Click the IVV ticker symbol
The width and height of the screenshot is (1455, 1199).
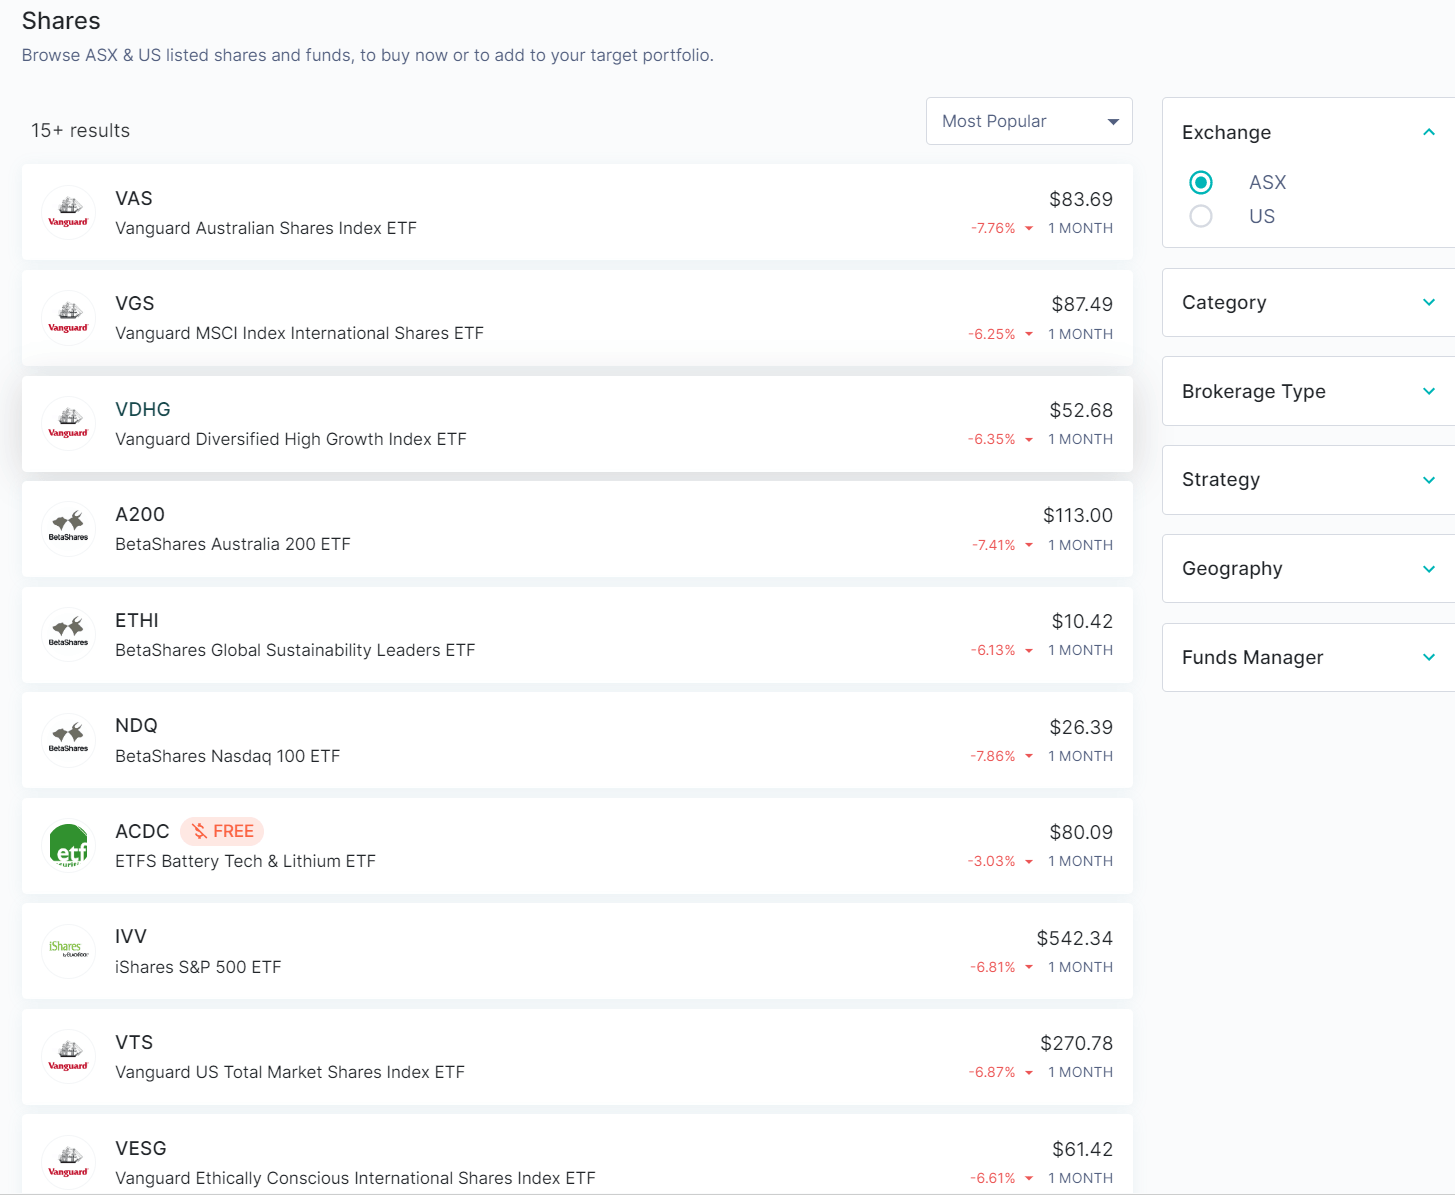tap(131, 936)
